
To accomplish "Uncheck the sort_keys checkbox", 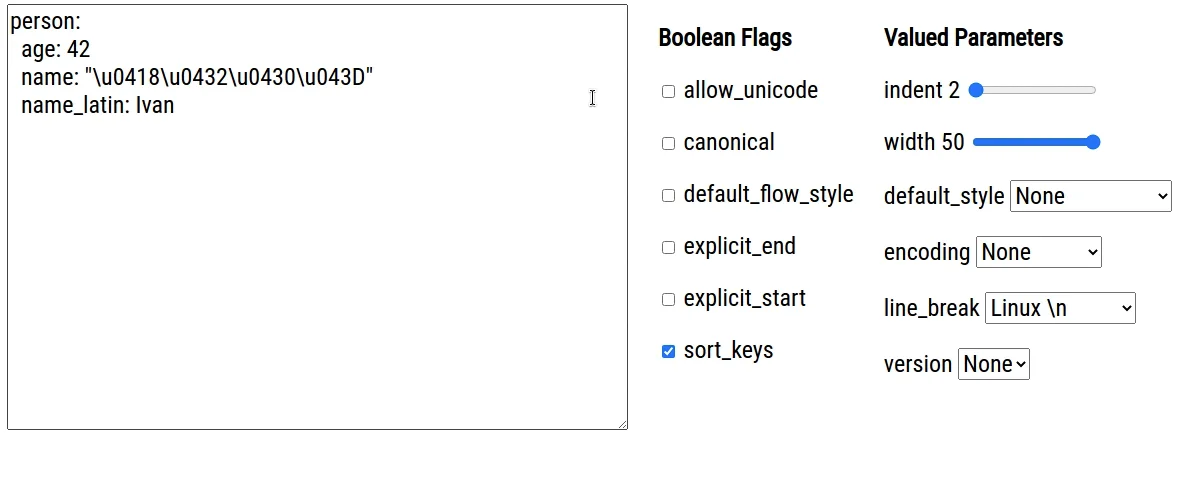I will tap(668, 352).
